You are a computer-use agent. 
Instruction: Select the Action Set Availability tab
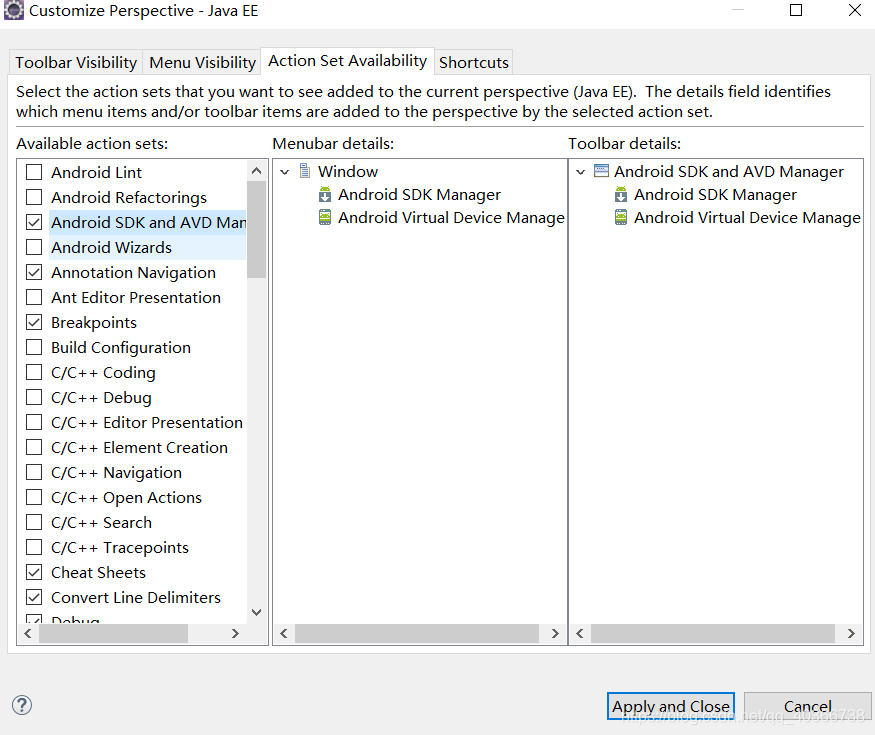click(347, 60)
